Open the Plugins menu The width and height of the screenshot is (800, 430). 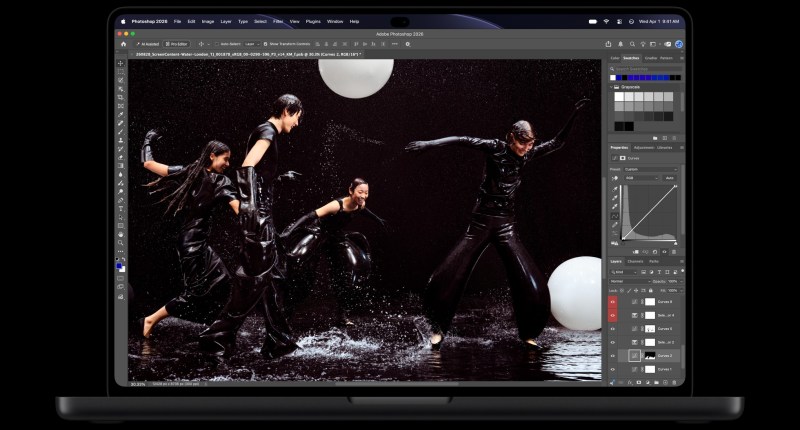pyautogui.click(x=313, y=21)
